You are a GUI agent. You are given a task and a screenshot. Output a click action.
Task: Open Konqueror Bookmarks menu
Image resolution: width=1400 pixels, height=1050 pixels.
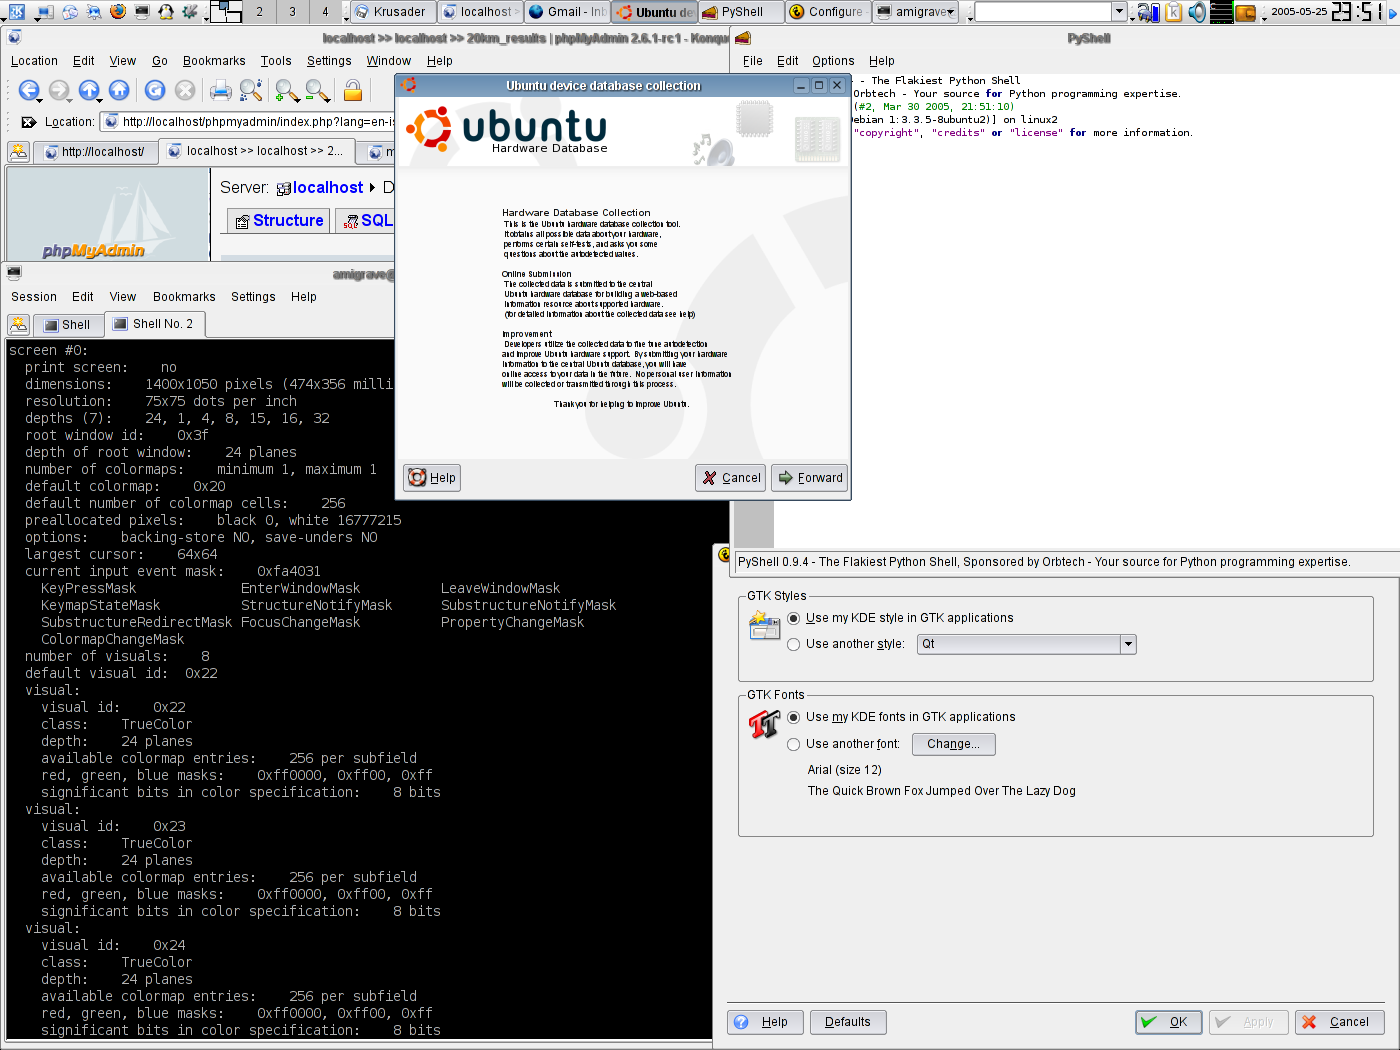pyautogui.click(x=214, y=61)
